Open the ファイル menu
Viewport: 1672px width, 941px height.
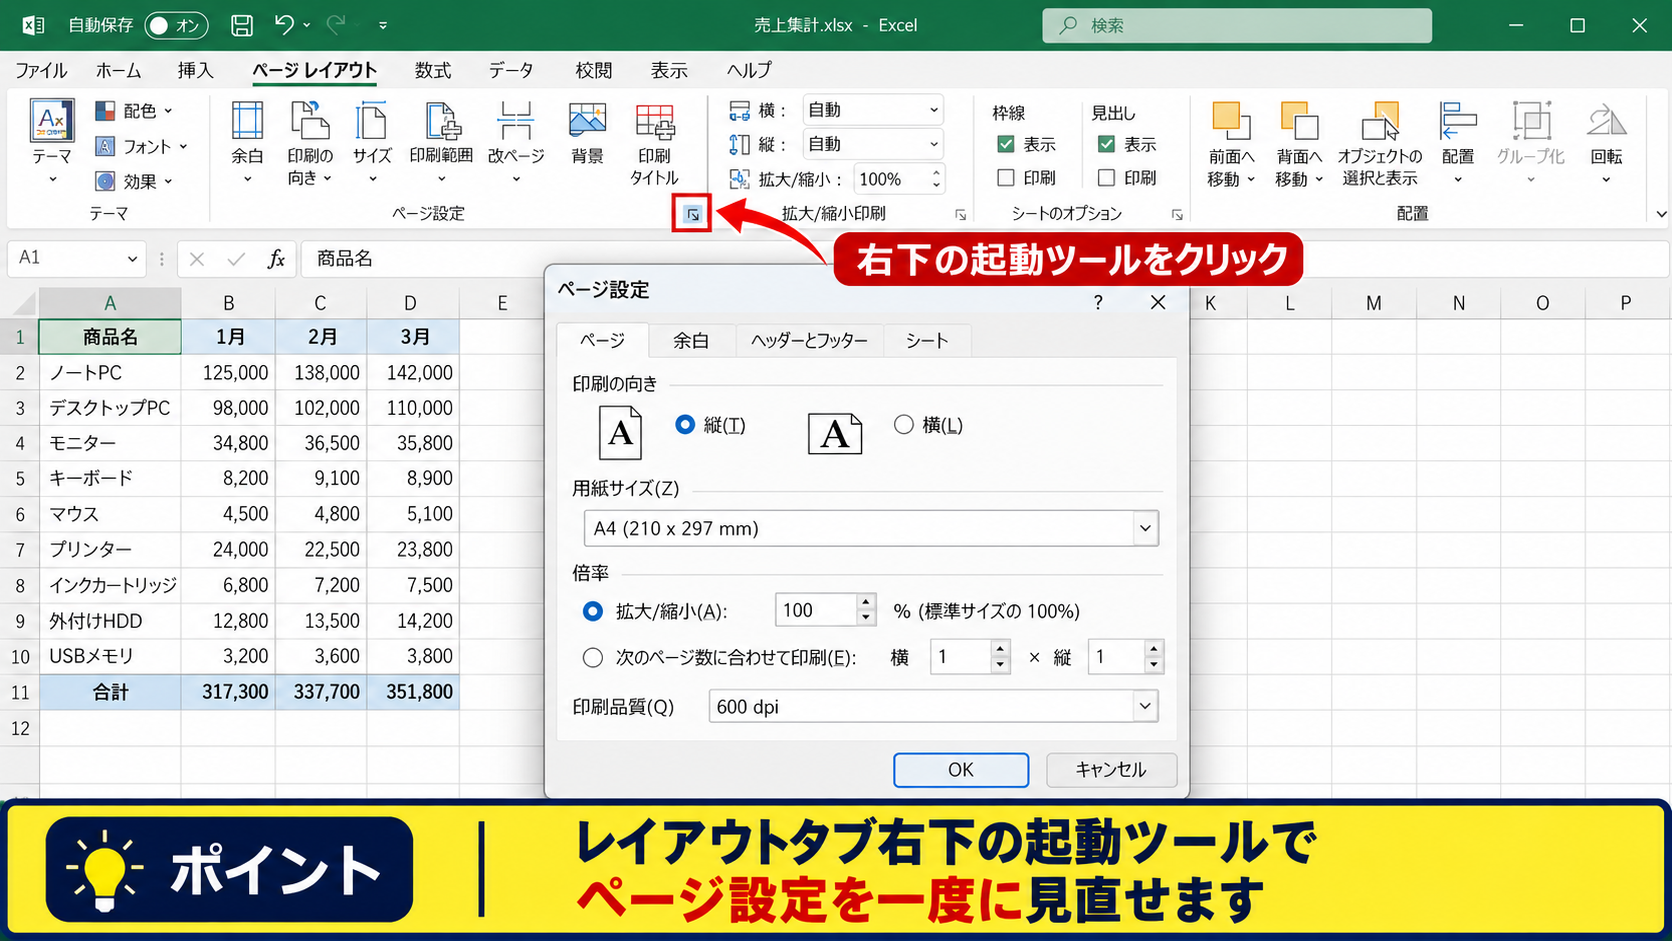[x=41, y=70]
